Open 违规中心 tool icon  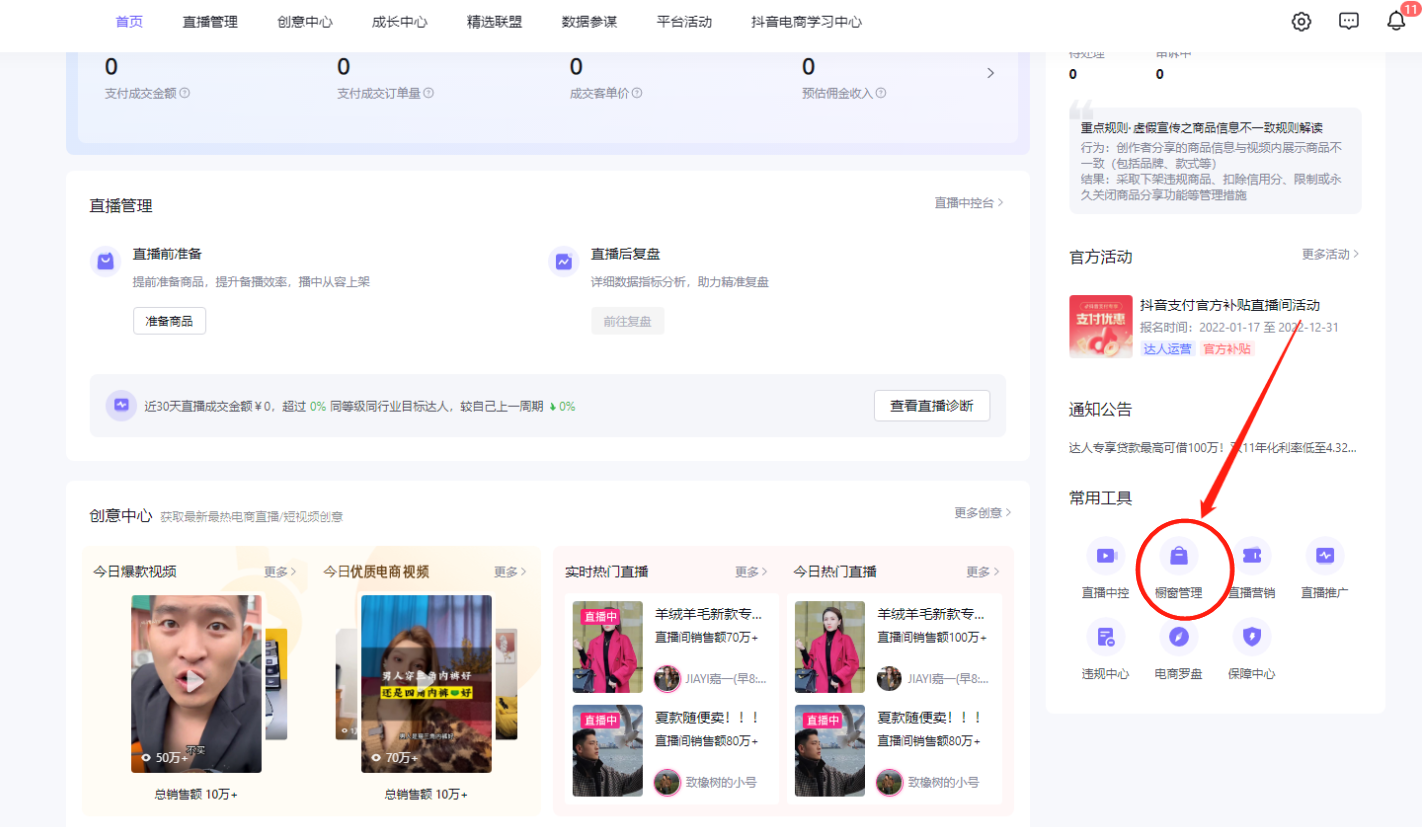1105,636
